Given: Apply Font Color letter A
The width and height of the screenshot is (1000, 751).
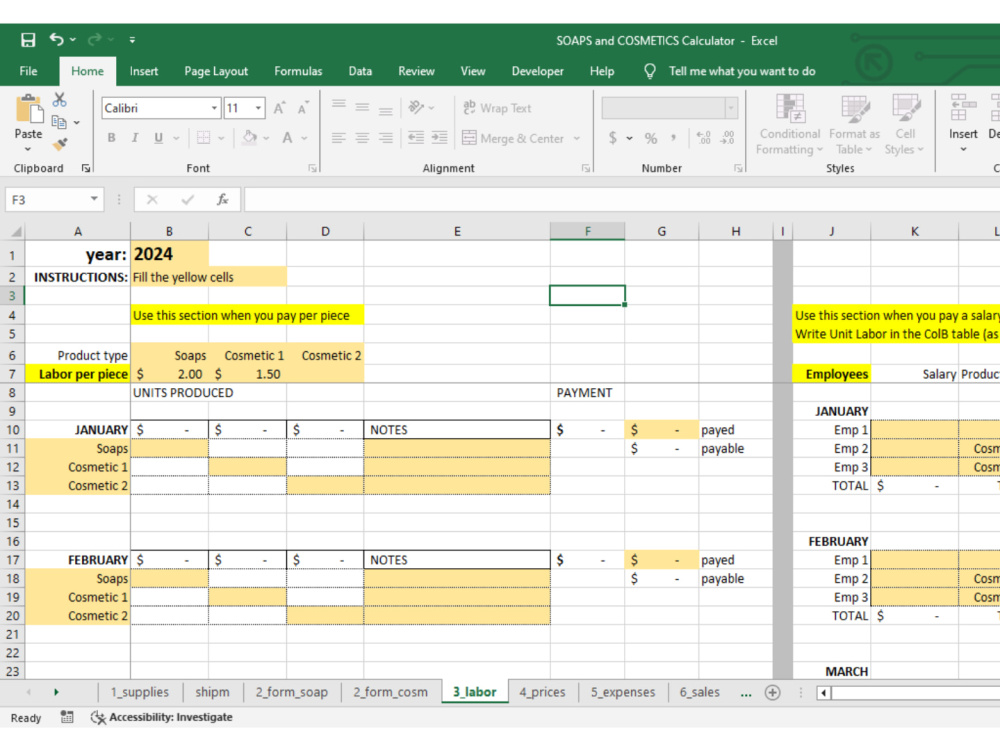Looking at the screenshot, I should (288, 138).
